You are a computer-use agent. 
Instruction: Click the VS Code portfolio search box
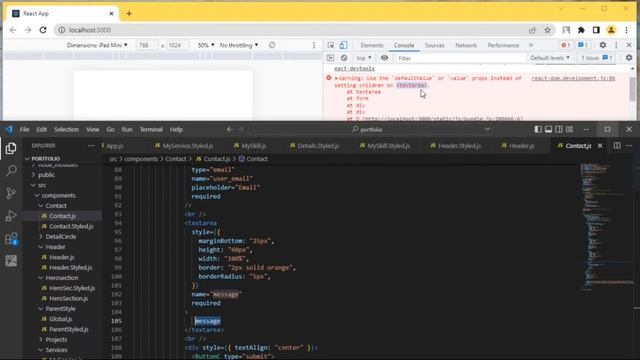point(369,129)
